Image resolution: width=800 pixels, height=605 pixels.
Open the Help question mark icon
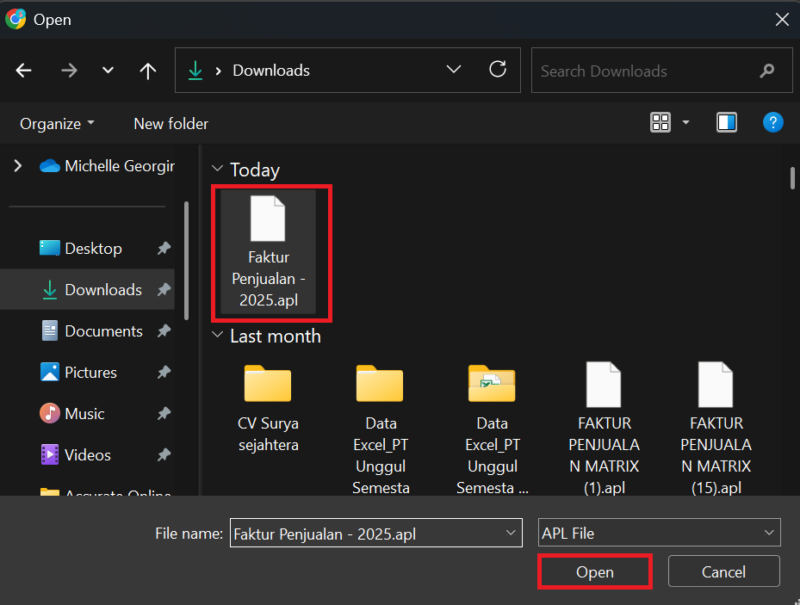[772, 122]
